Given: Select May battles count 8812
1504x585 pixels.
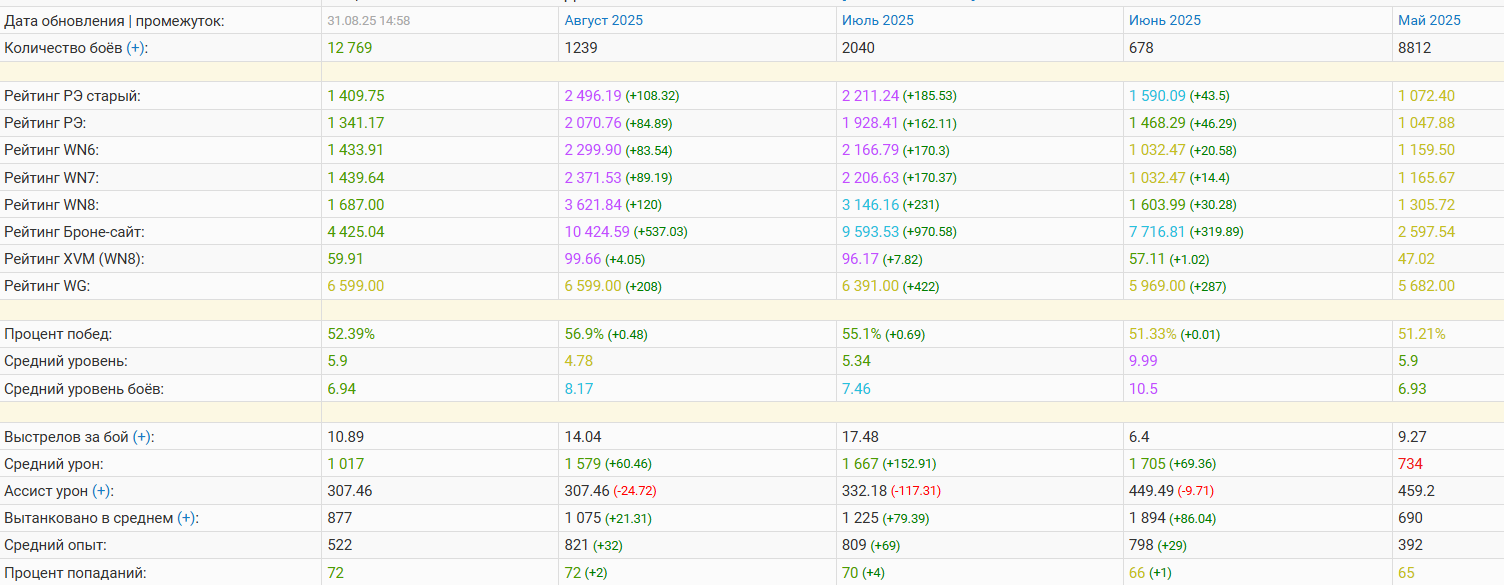Looking at the screenshot, I should point(1414,47).
